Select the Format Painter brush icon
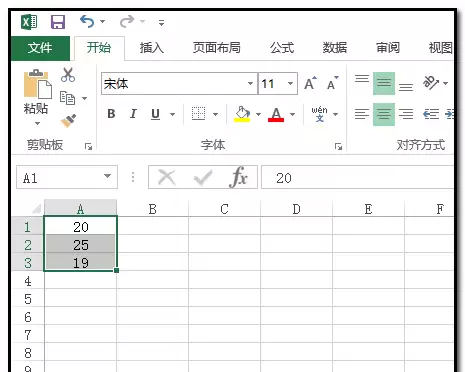 (68, 121)
